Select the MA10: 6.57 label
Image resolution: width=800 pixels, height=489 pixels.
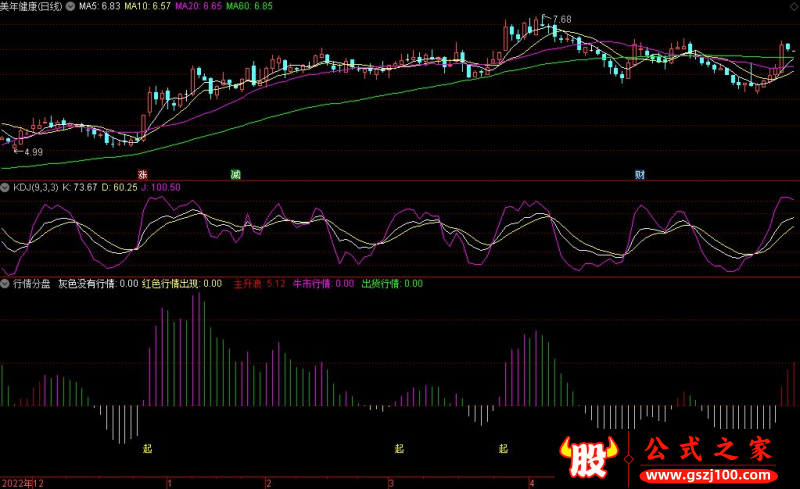tap(147, 7)
